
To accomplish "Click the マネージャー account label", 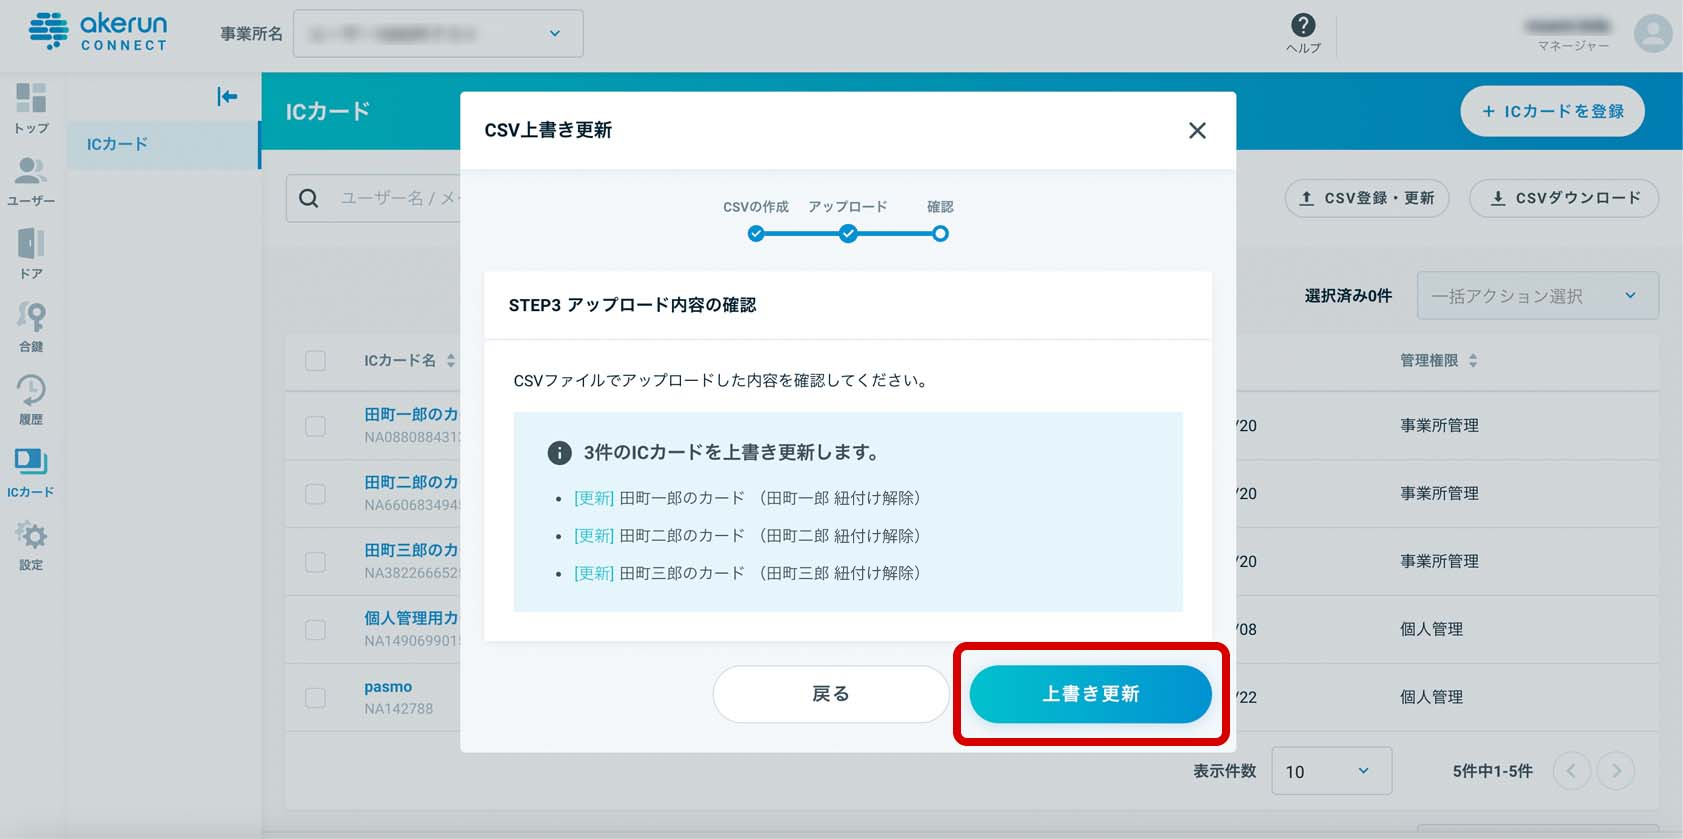I will [1573, 46].
